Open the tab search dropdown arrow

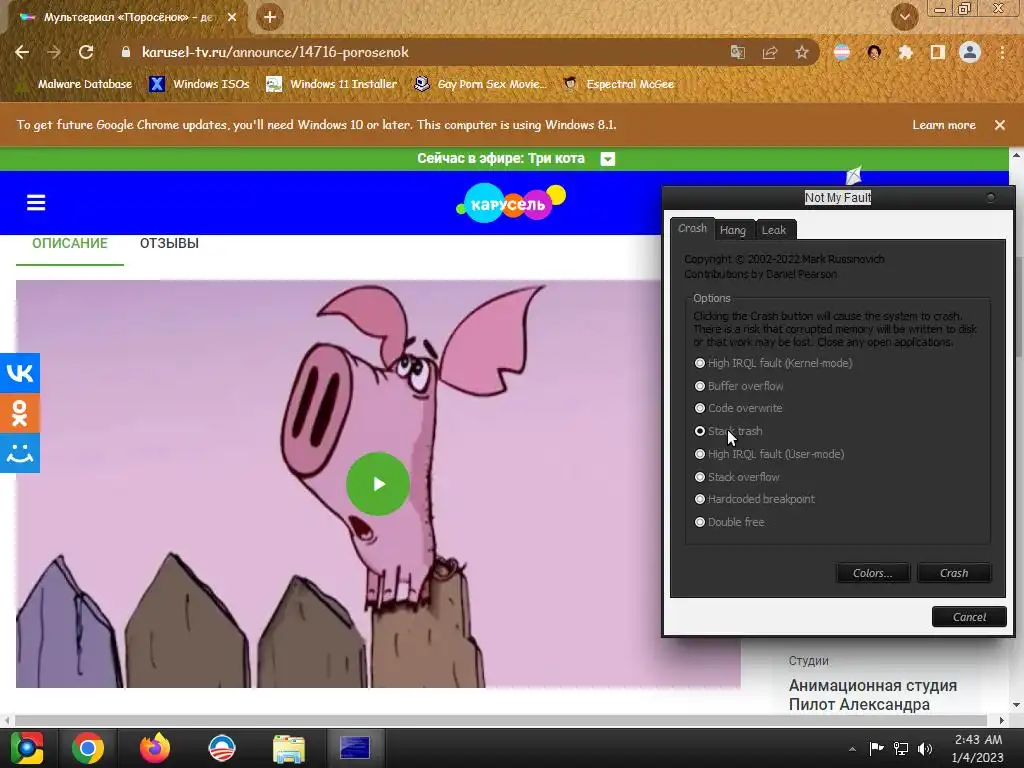tap(904, 17)
